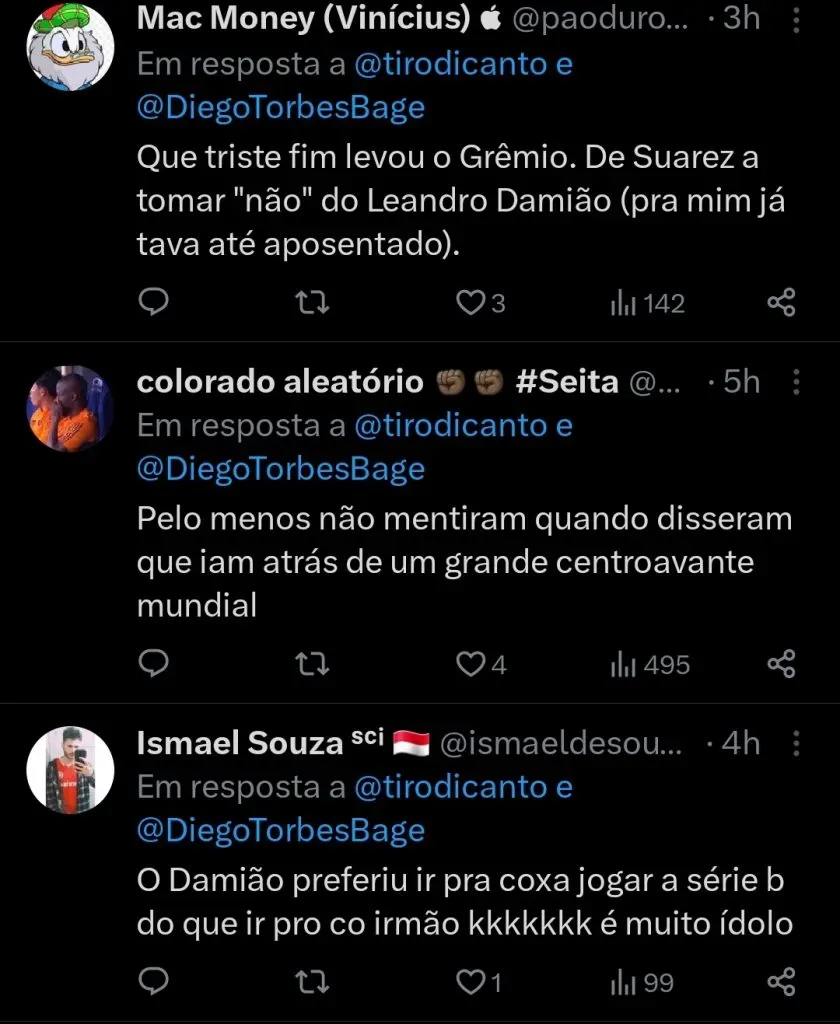The height and width of the screenshot is (1024, 840).
Task: Retweet colorado aleatório's centroavante tweet
Action: (313, 663)
